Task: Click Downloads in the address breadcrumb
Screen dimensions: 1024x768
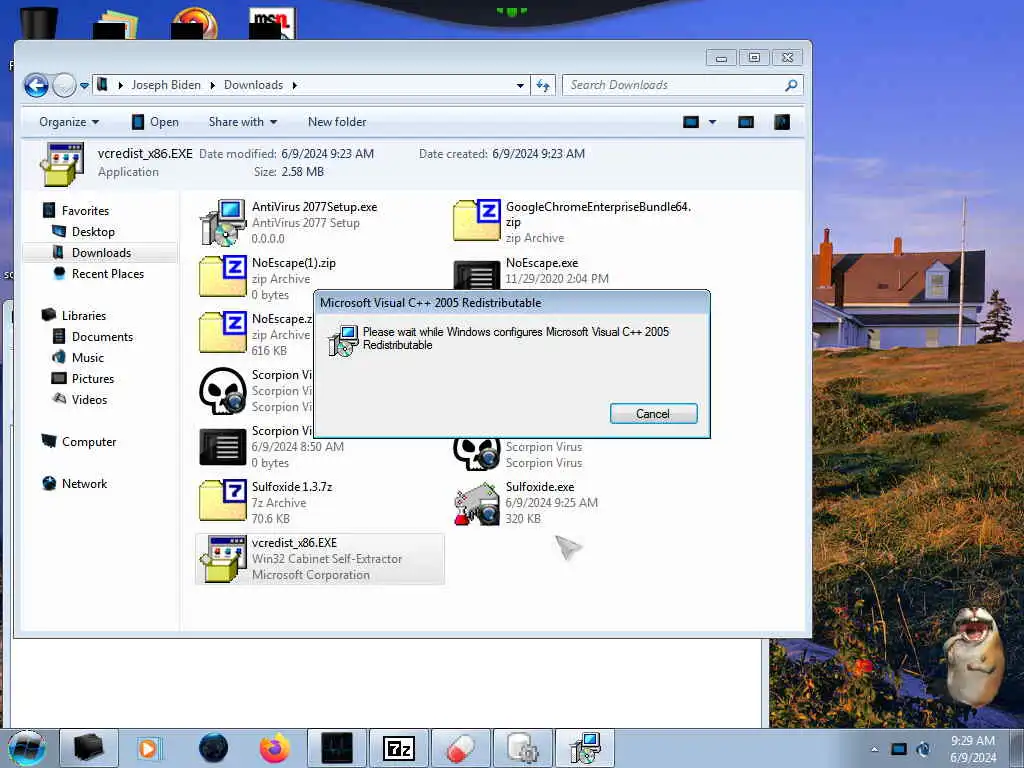Action: (x=253, y=85)
